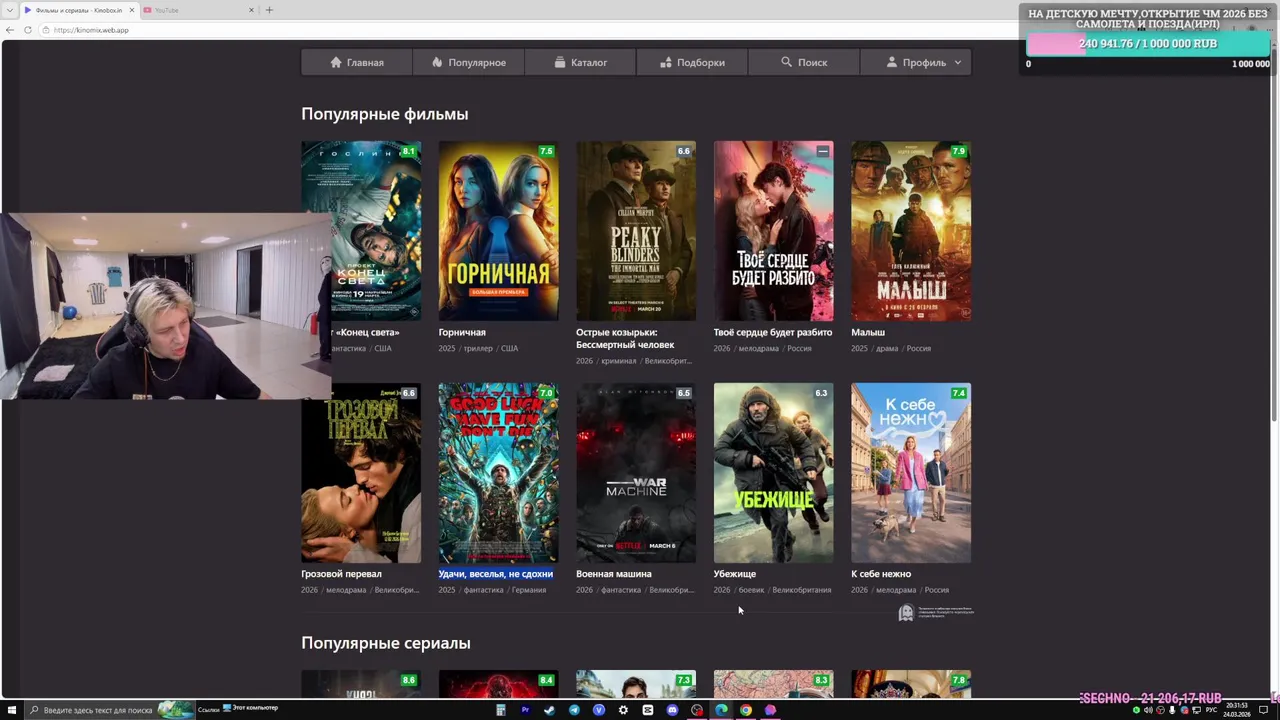Open the Грозовой перевал poster
Viewport: 1280px width, 720px height.
(x=361, y=473)
